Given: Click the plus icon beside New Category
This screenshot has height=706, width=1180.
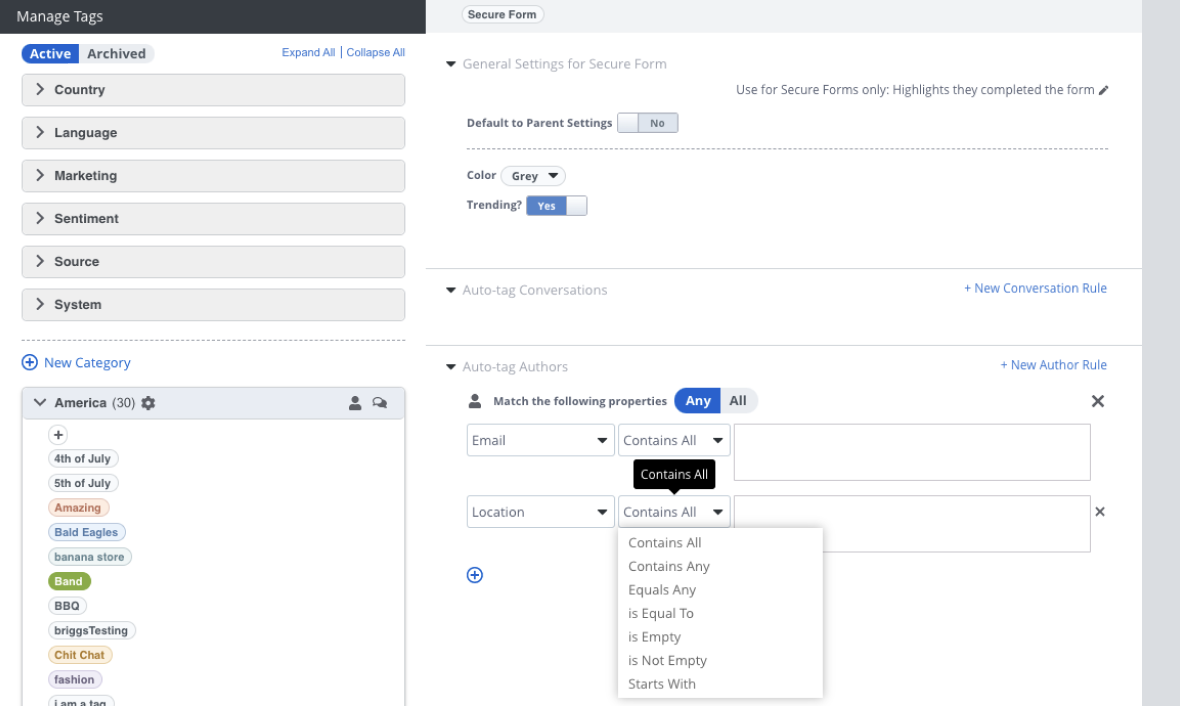Looking at the screenshot, I should (30, 363).
